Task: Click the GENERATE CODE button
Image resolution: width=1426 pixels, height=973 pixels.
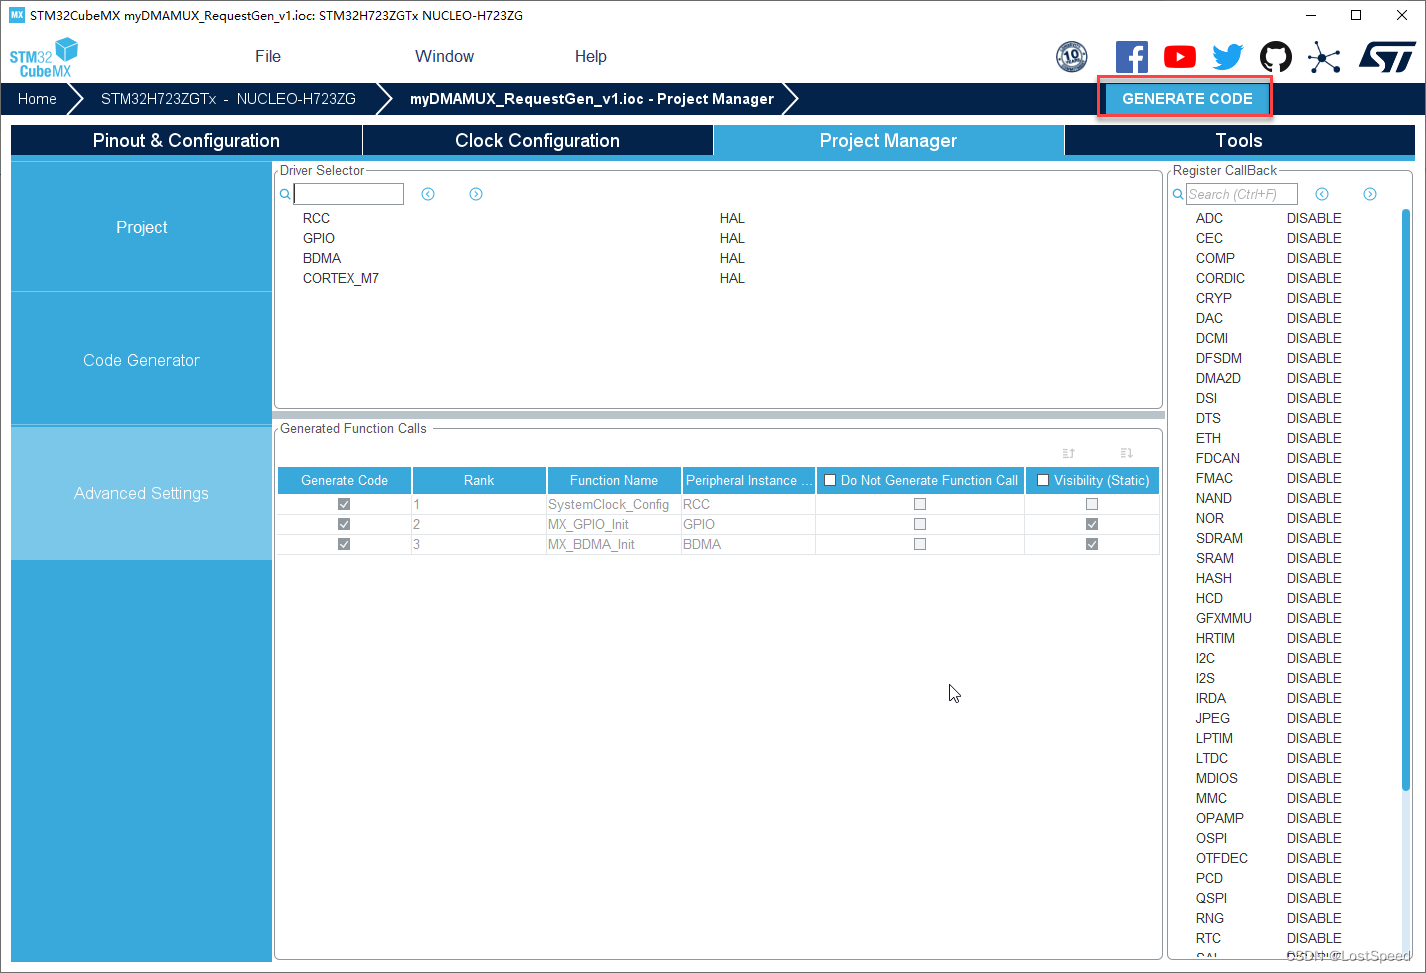Action: click(x=1187, y=98)
